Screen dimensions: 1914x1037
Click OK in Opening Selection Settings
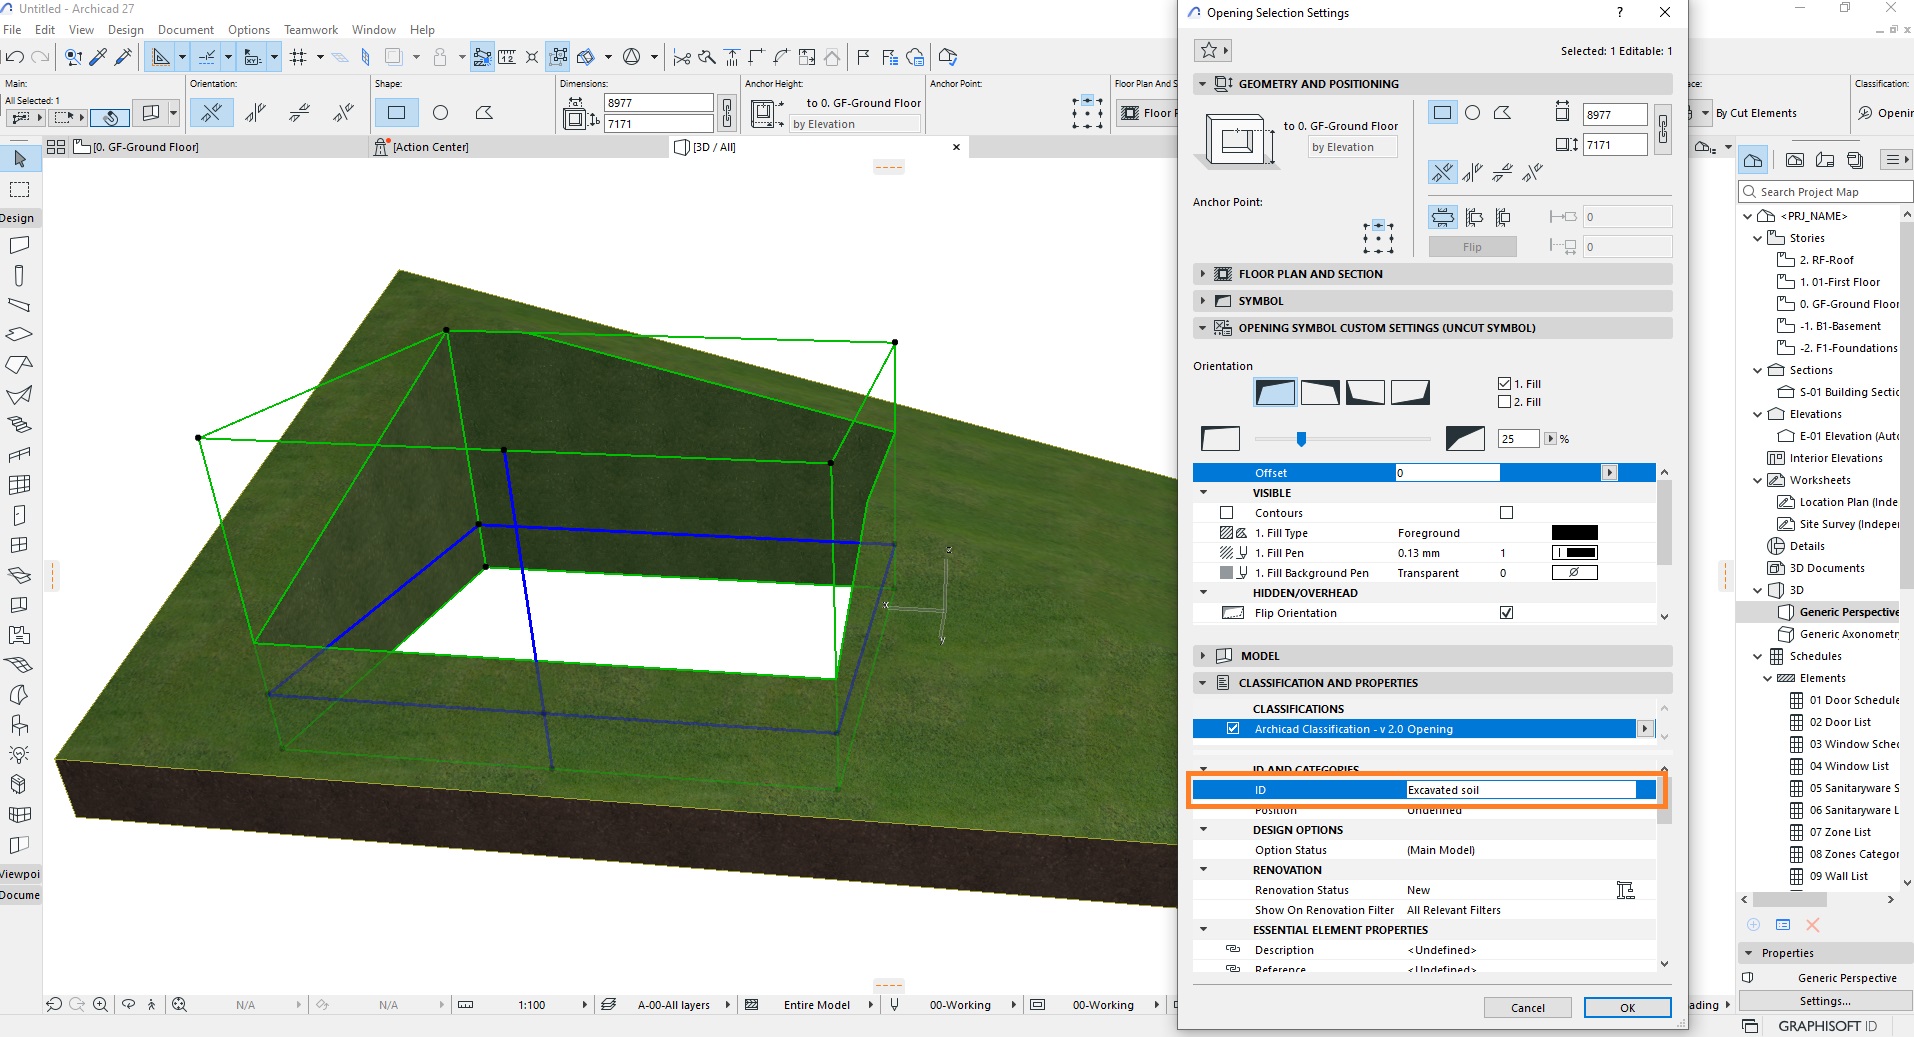coord(1627,1008)
